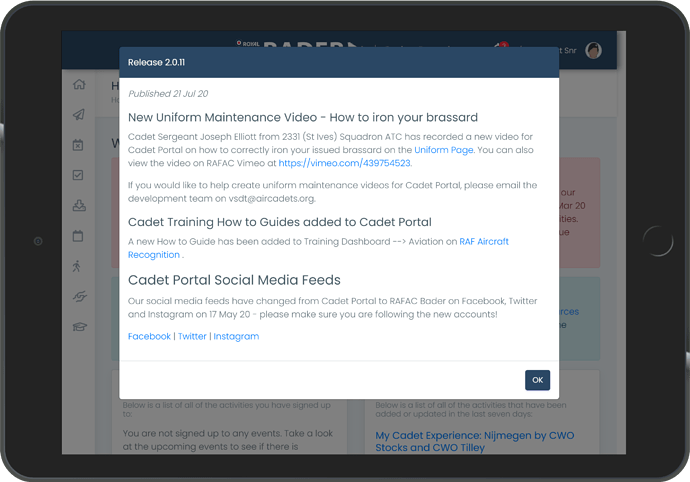The image size is (690, 482).
Task: Click the plain calendar sidebar icon
Action: click(78, 235)
